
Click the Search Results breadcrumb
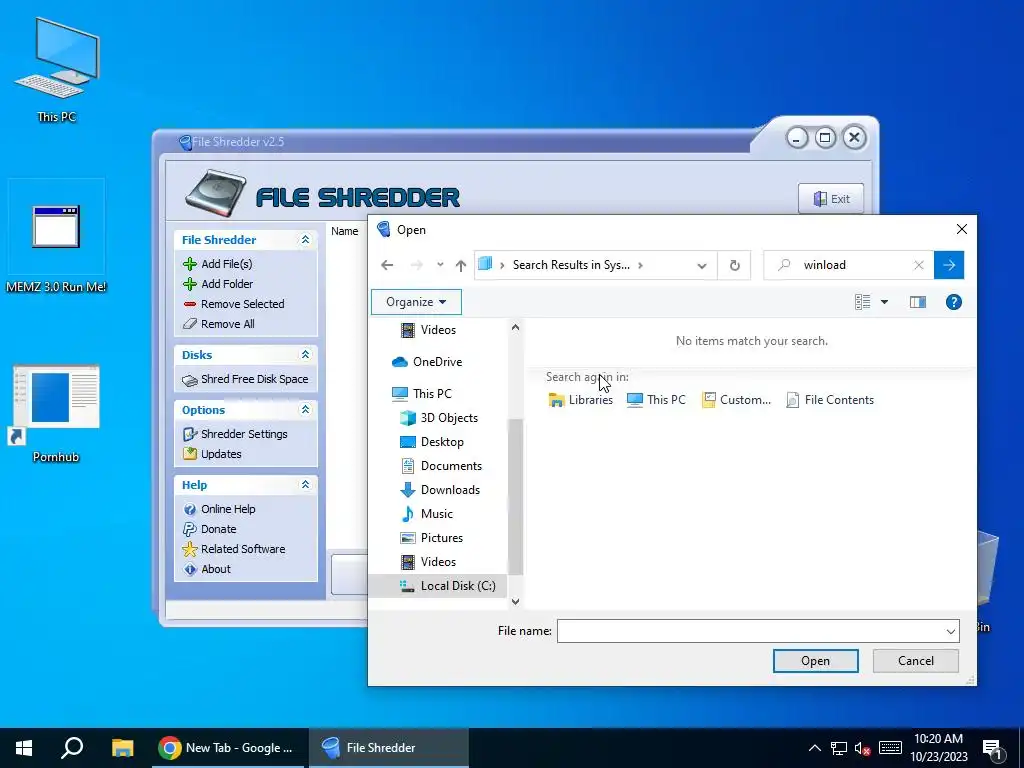coord(571,265)
